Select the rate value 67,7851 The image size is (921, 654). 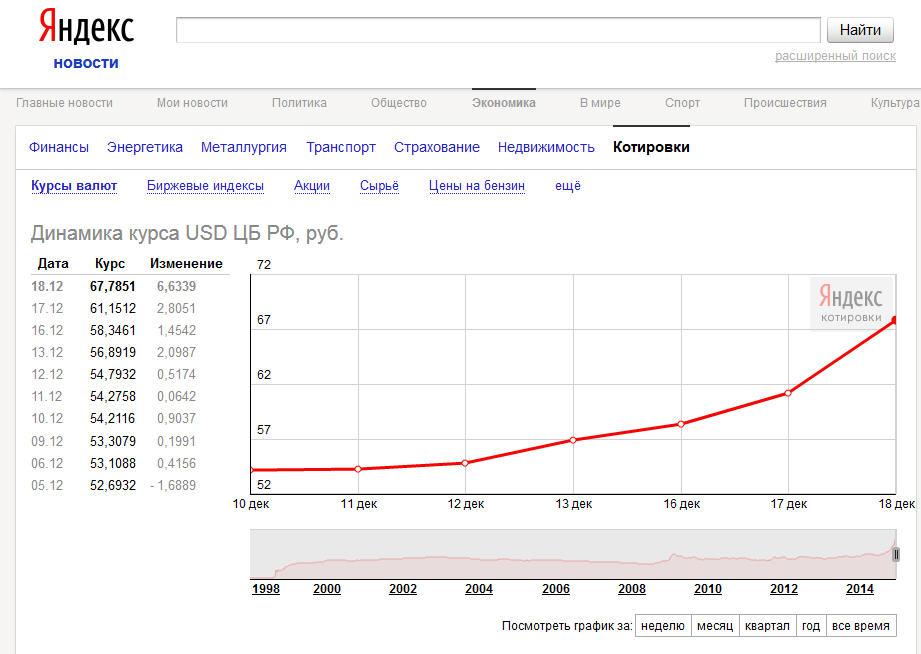pos(113,286)
